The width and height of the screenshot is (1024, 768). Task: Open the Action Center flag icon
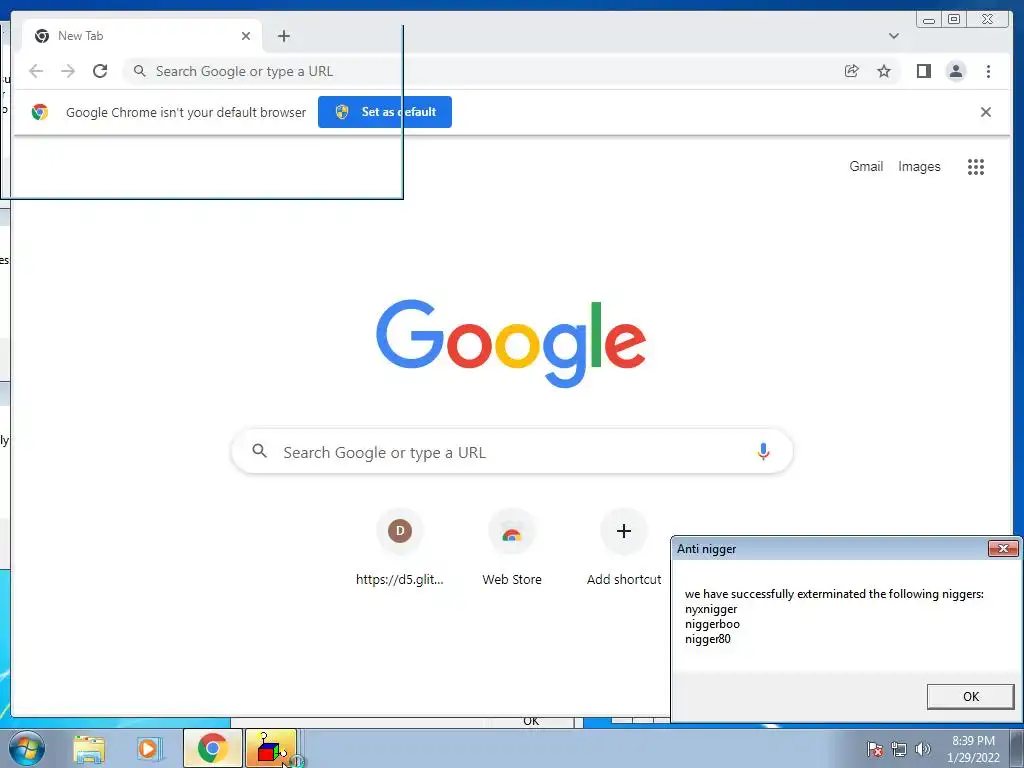[874, 749]
